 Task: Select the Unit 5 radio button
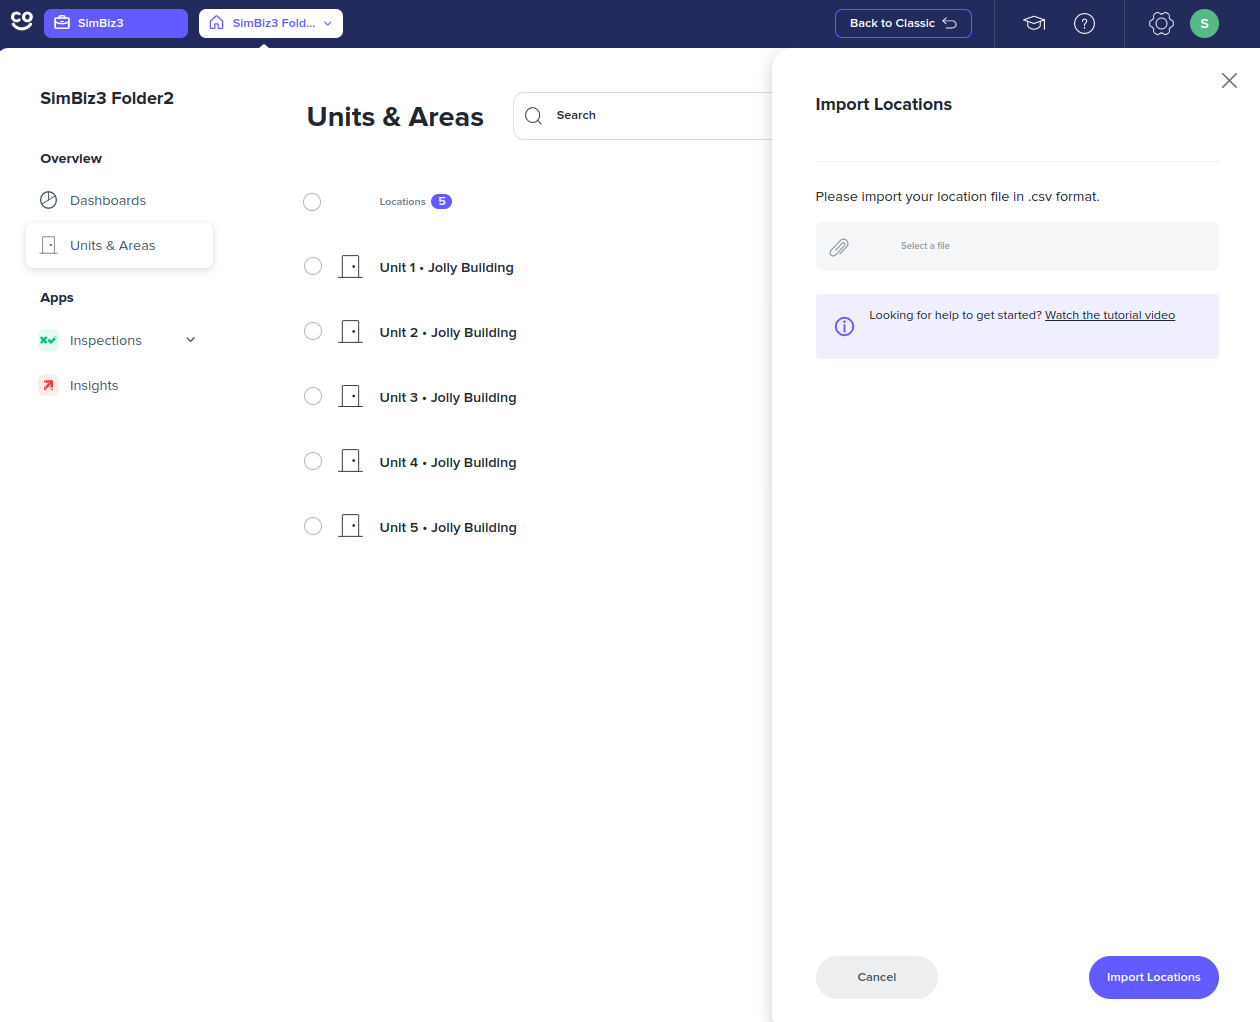[x=313, y=526]
